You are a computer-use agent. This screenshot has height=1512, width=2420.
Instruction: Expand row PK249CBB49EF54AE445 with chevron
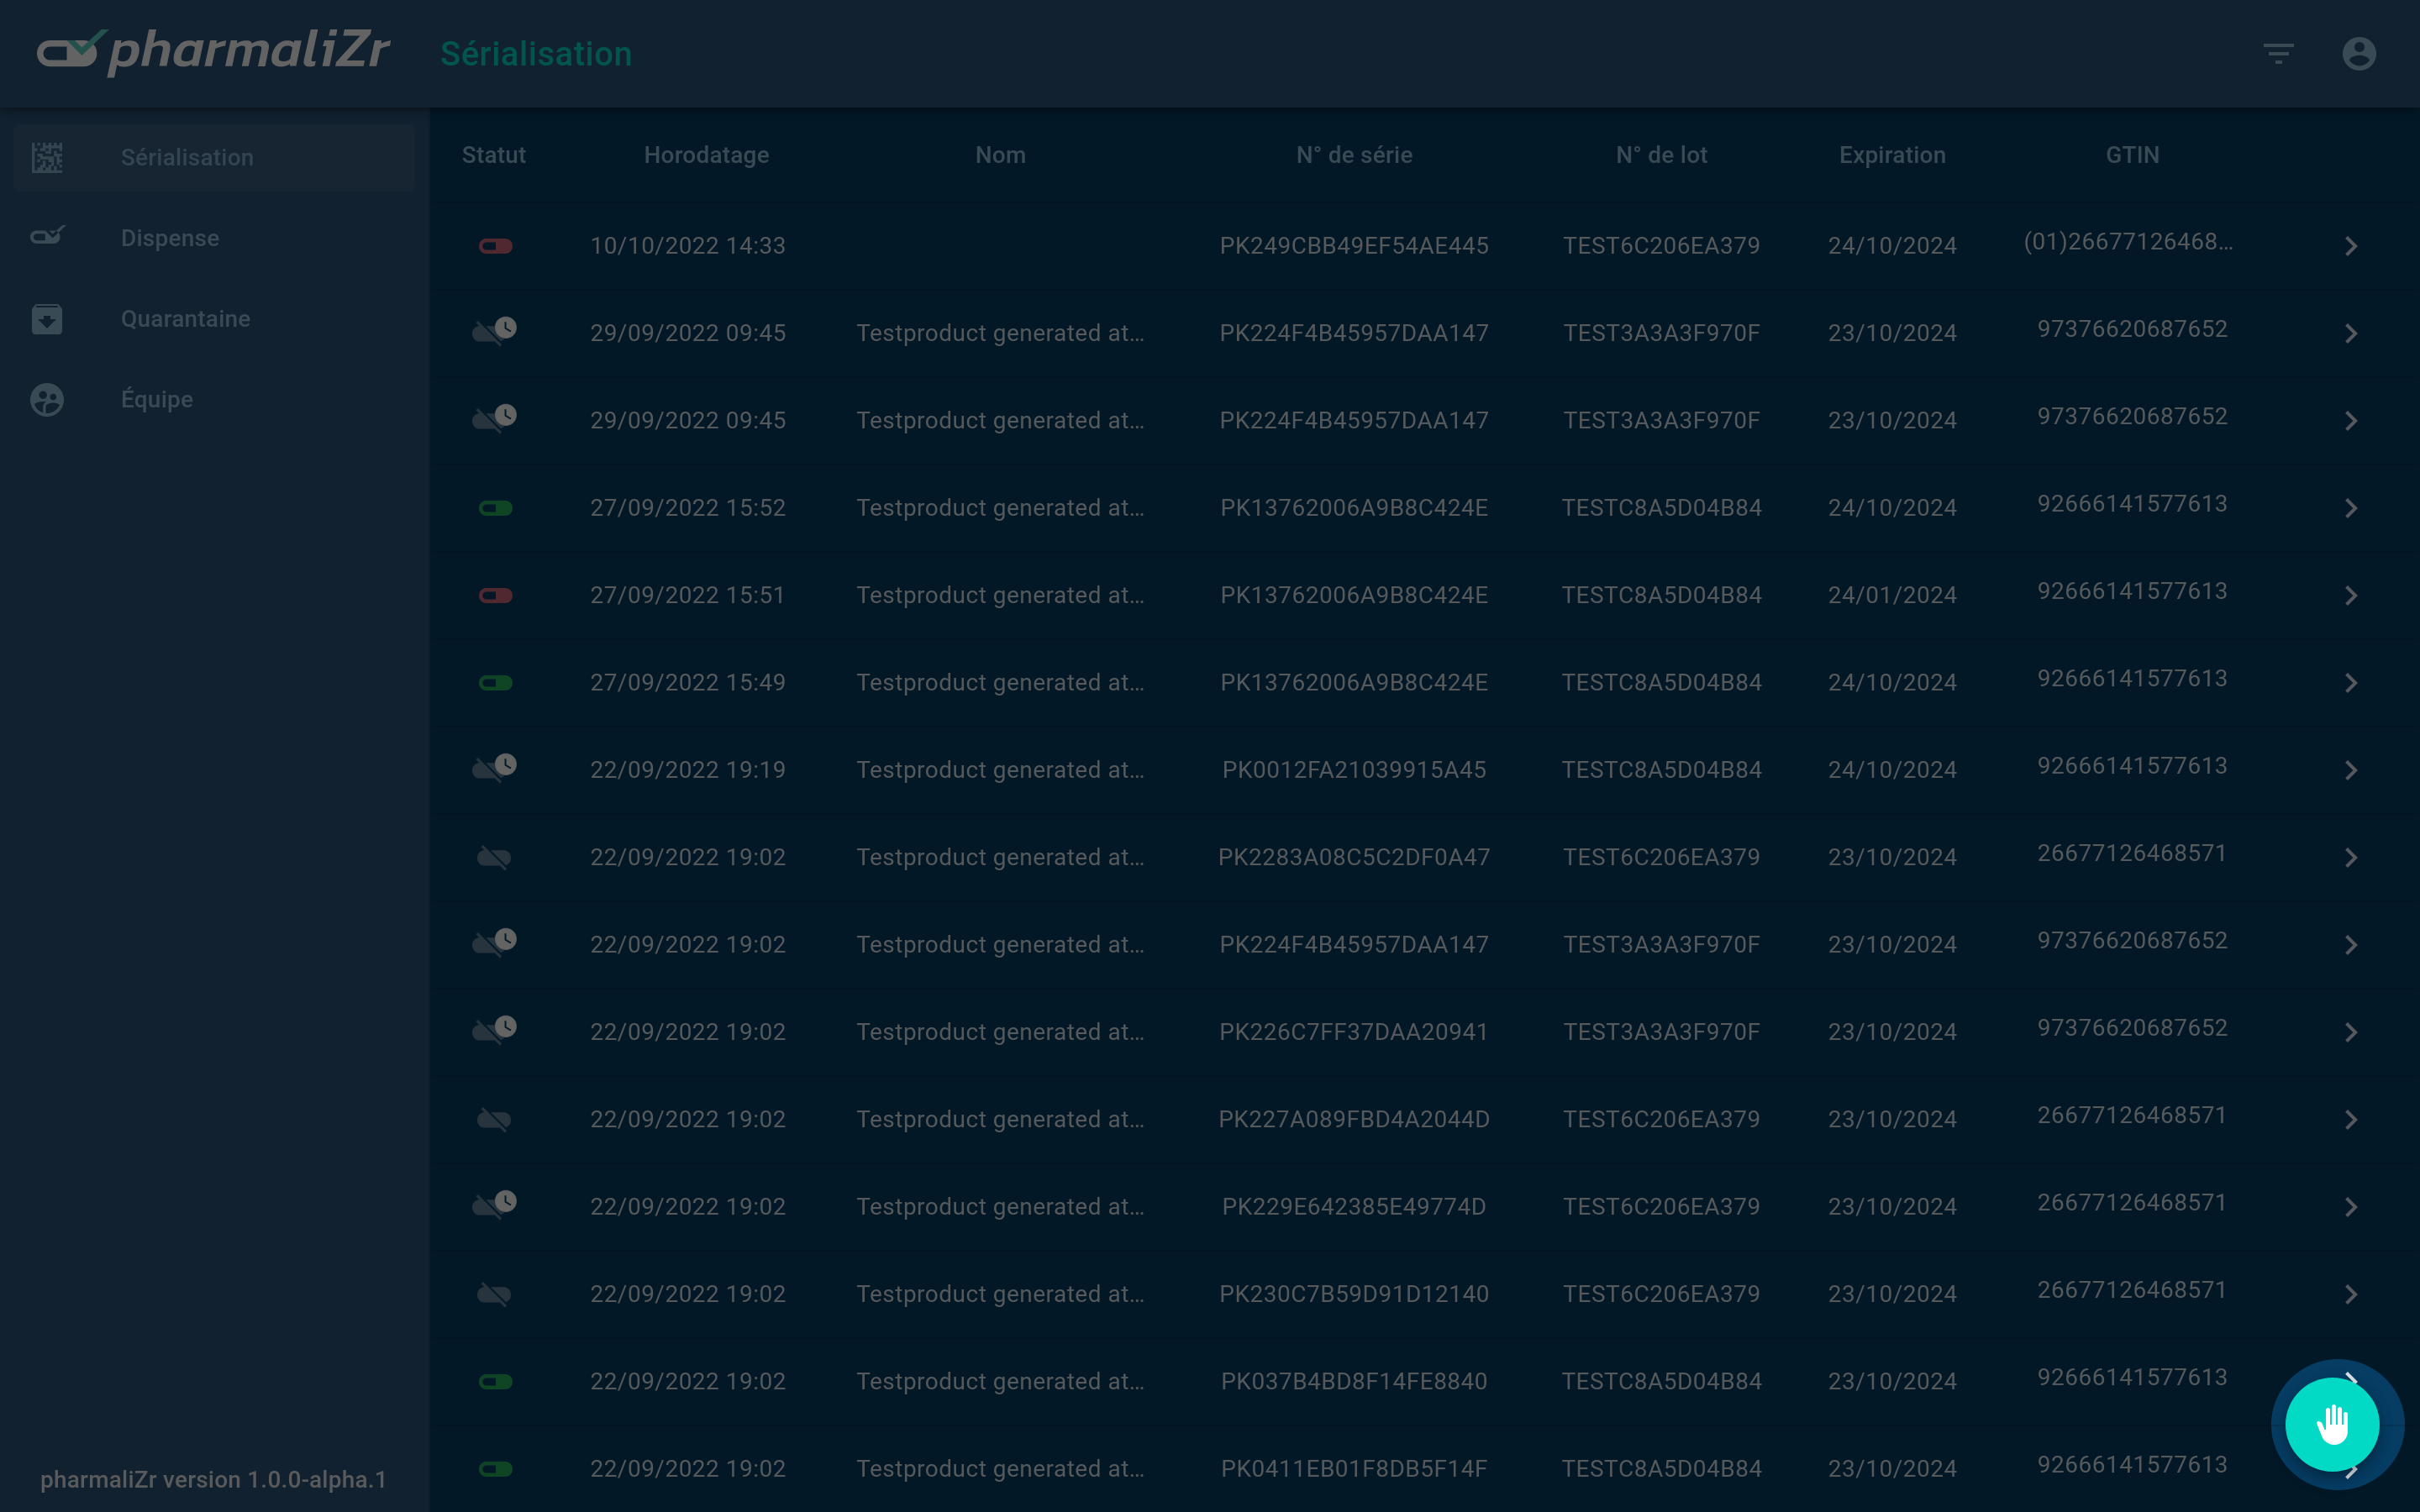[x=2351, y=246]
